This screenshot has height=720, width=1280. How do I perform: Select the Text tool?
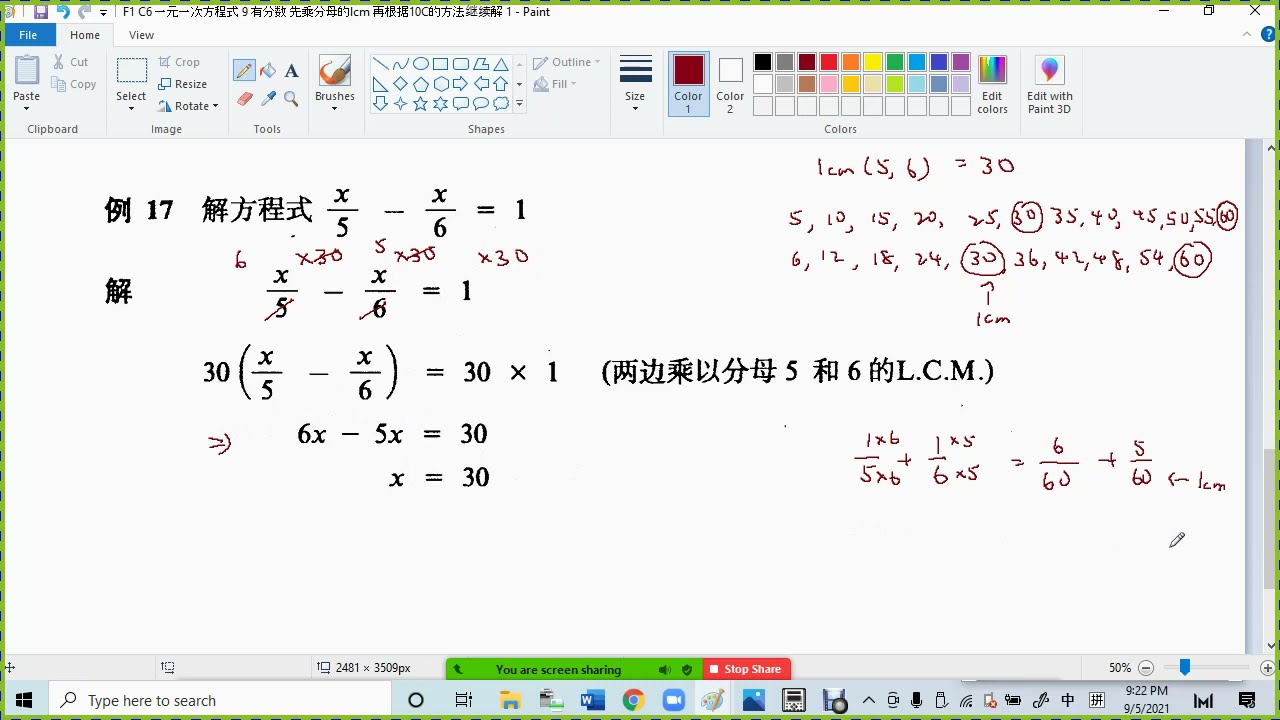pyautogui.click(x=291, y=70)
